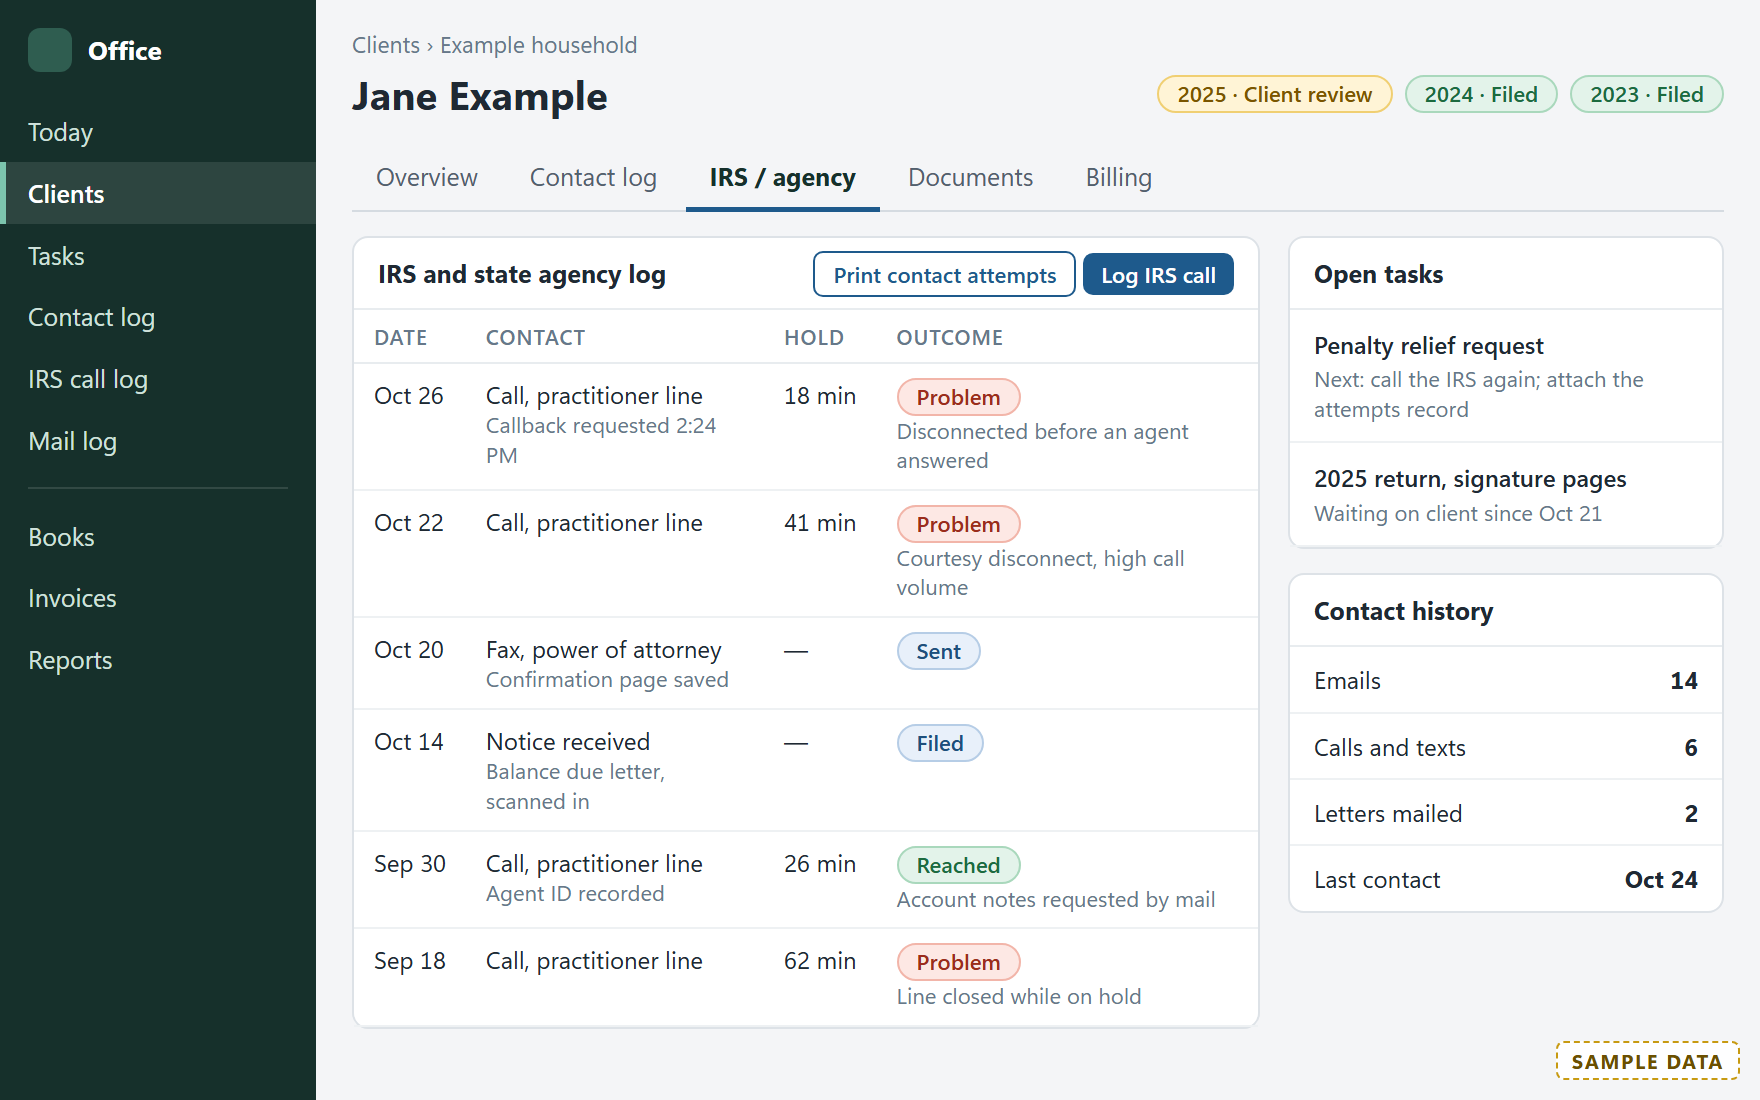Open the 2025 return, signature pages task
The image size is (1760, 1100).
pyautogui.click(x=1506, y=495)
